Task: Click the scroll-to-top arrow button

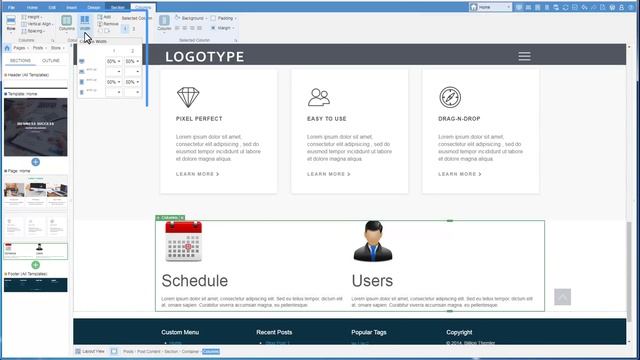Action: 562,297
